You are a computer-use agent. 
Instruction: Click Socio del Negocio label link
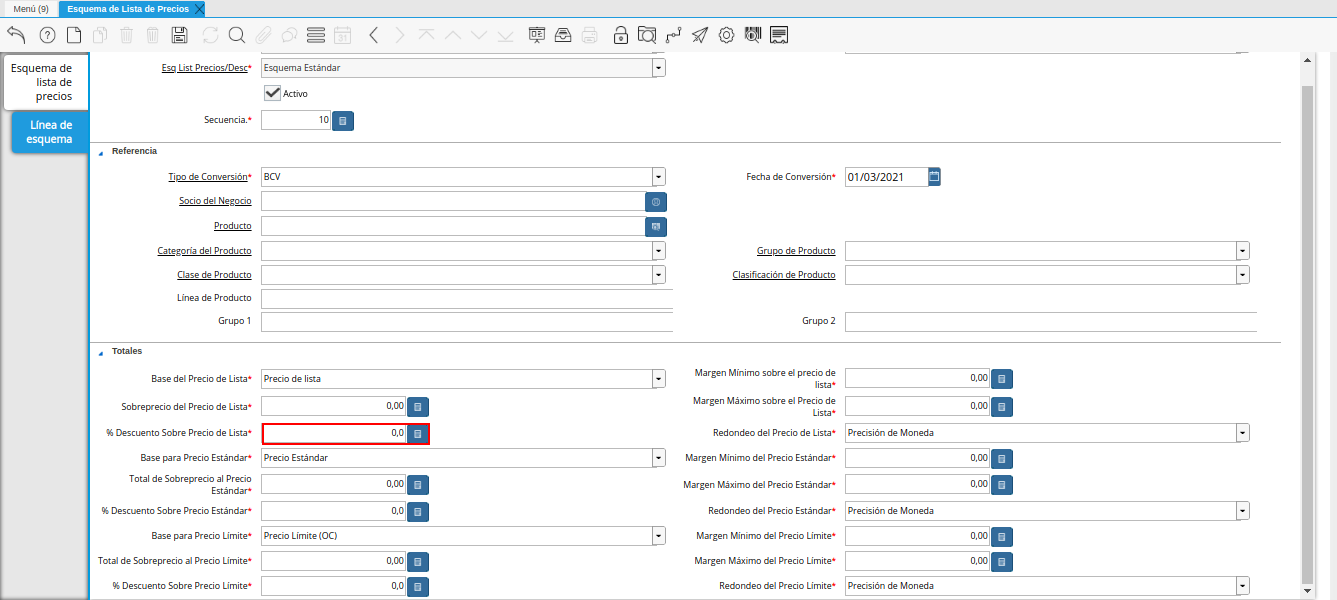(215, 201)
